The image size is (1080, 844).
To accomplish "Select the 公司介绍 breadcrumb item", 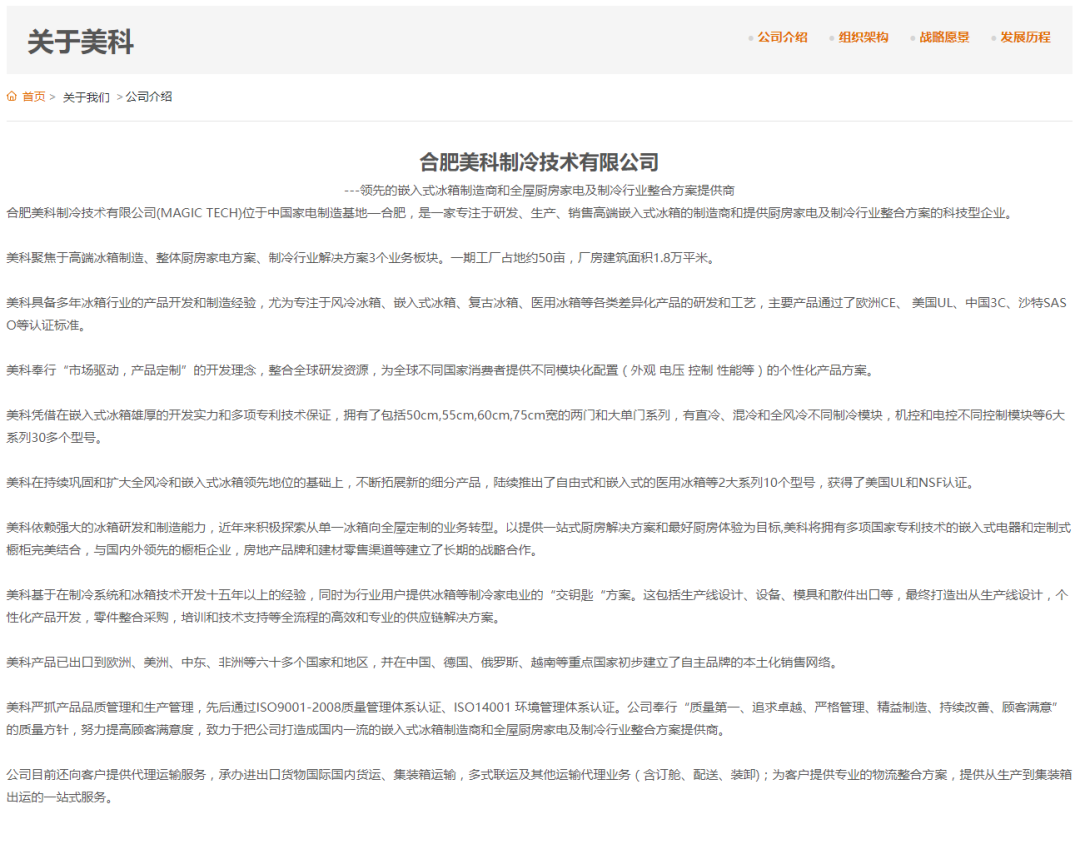I will click(x=149, y=96).
